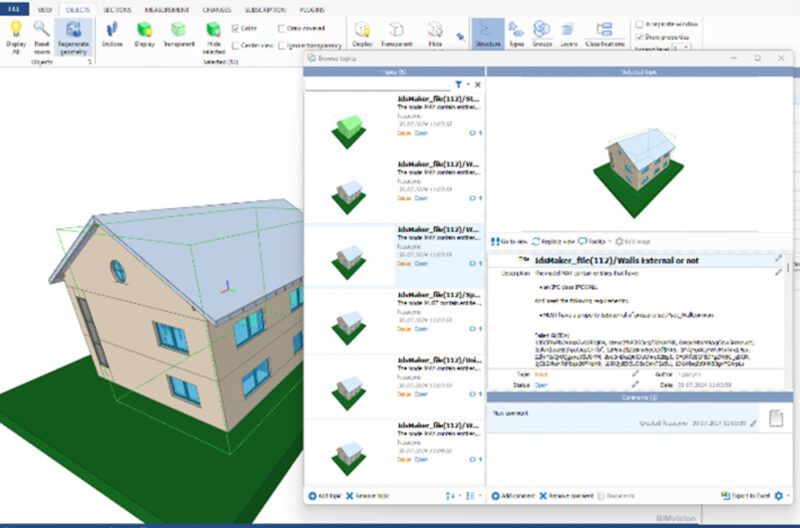This screenshot has width=800, height=528.
Task: Click the topic search input field
Action: [378, 85]
